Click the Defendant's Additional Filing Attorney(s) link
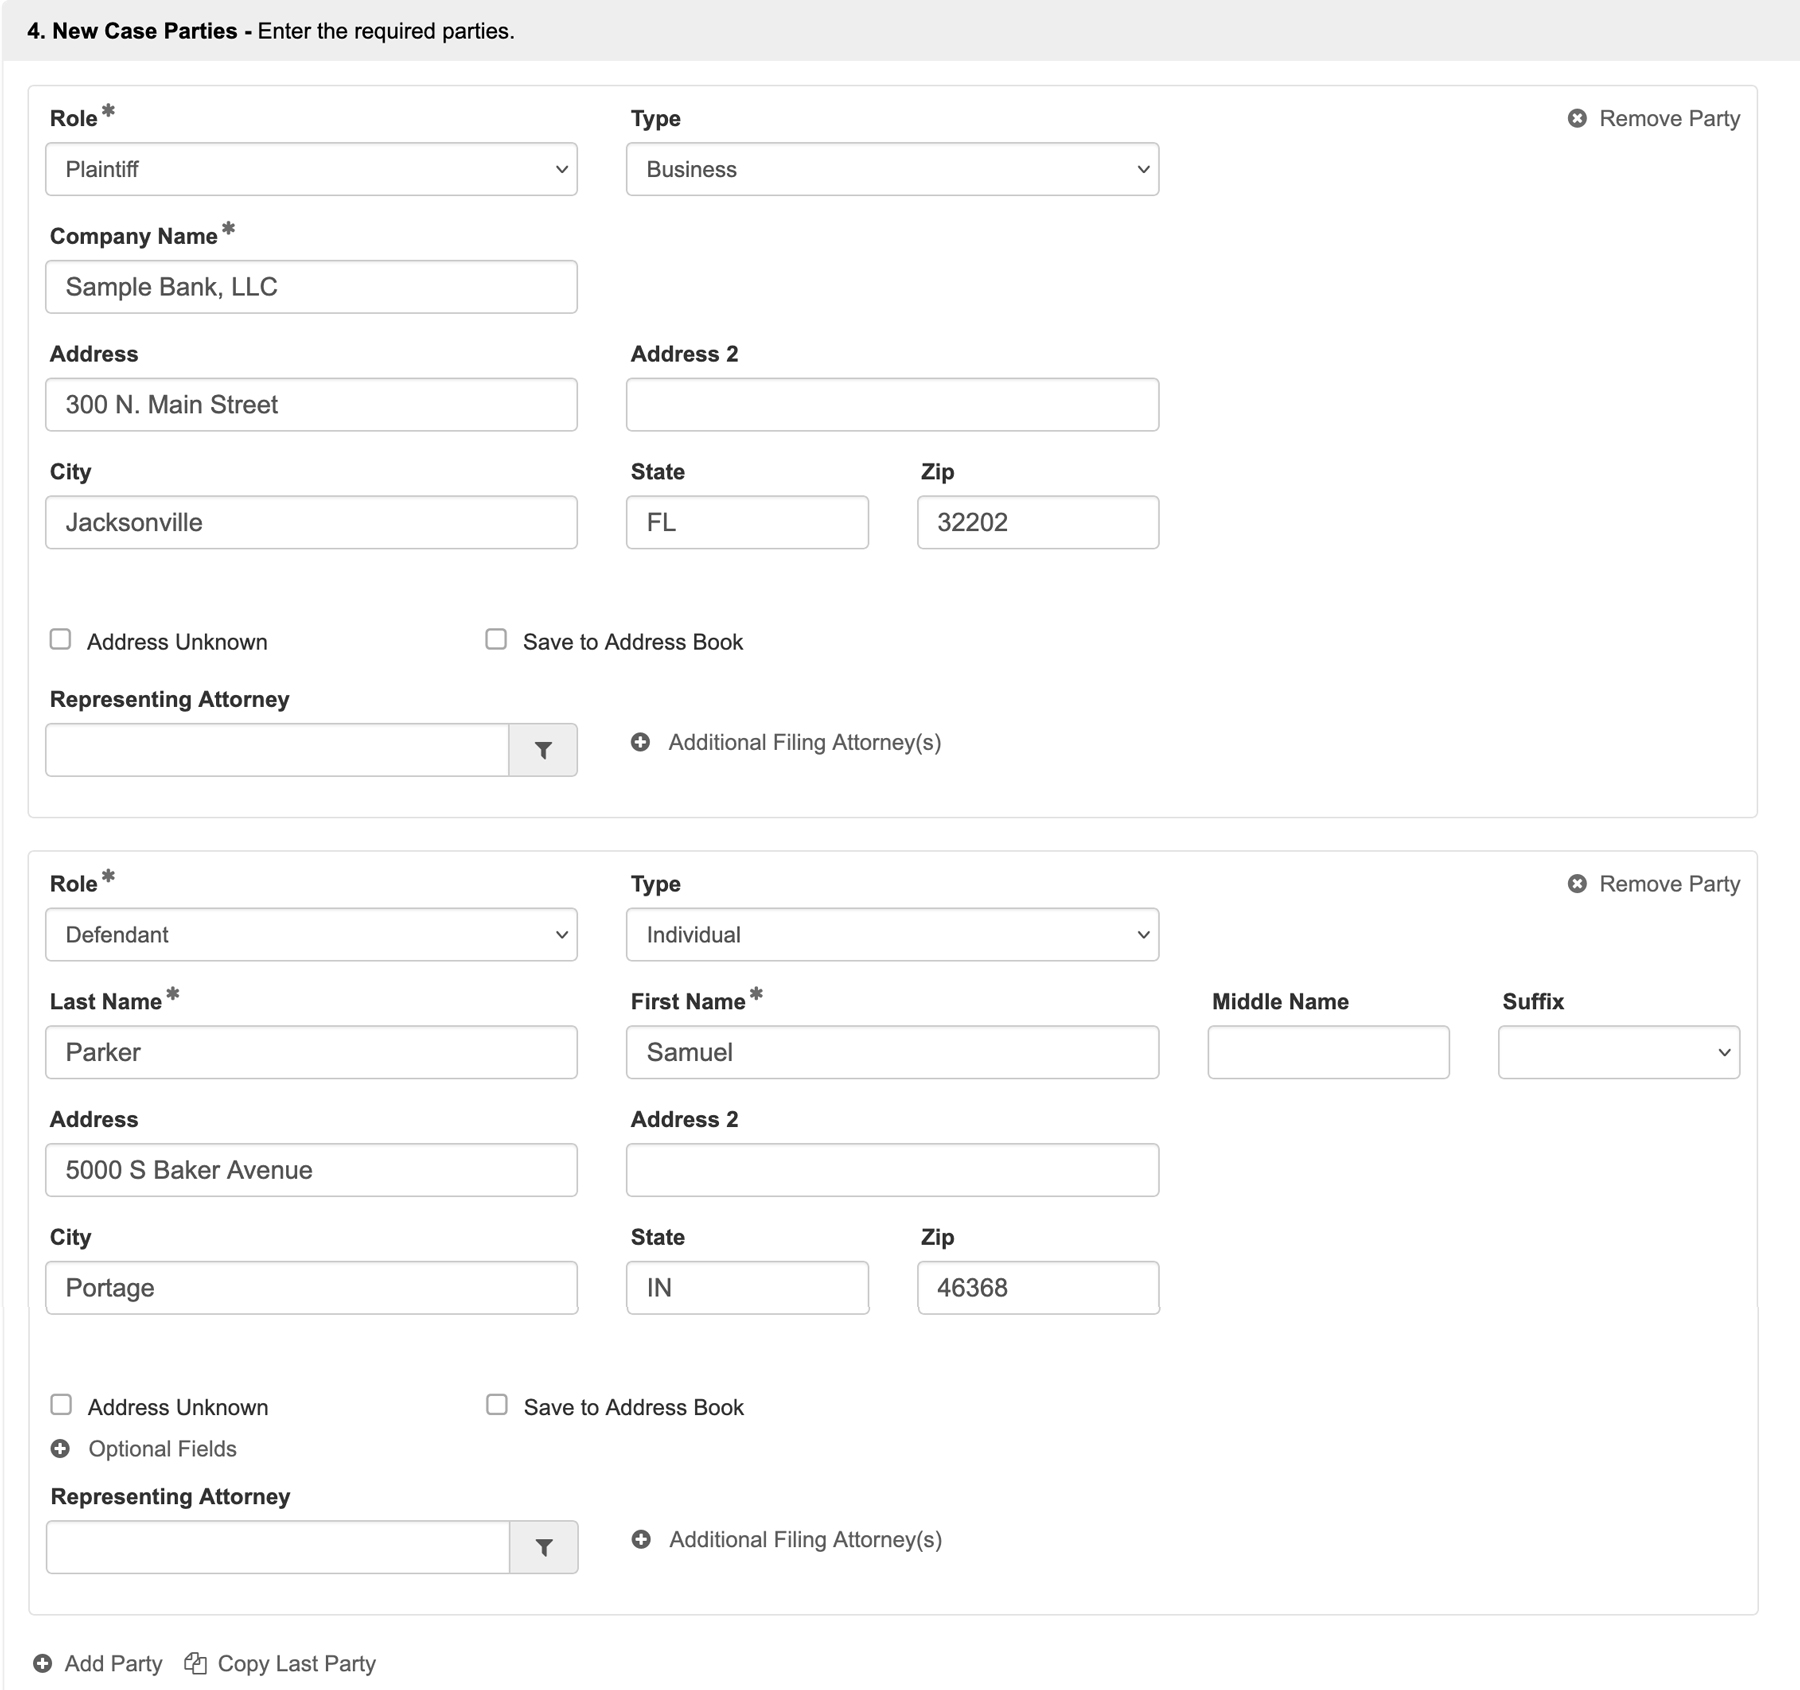The height and width of the screenshot is (1690, 1800). pyautogui.click(x=805, y=1539)
